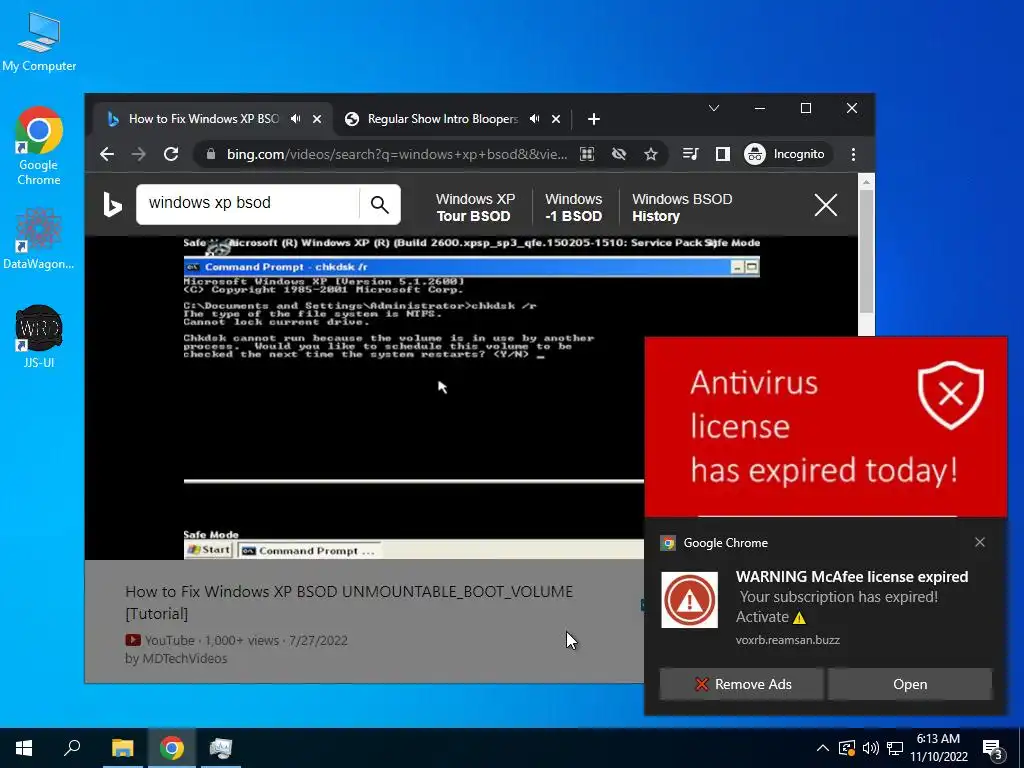The height and width of the screenshot is (768, 1024).
Task: Click the Bing logo
Action: click(112, 205)
